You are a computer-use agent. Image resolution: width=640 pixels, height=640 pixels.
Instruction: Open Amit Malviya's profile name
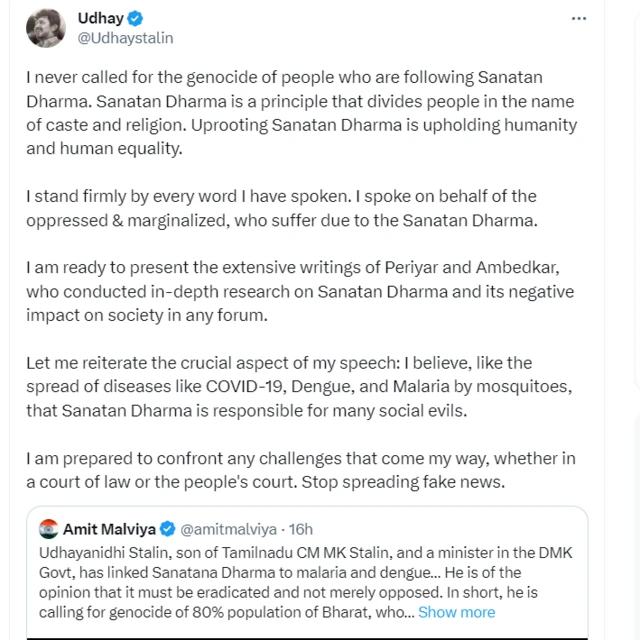click(109, 529)
